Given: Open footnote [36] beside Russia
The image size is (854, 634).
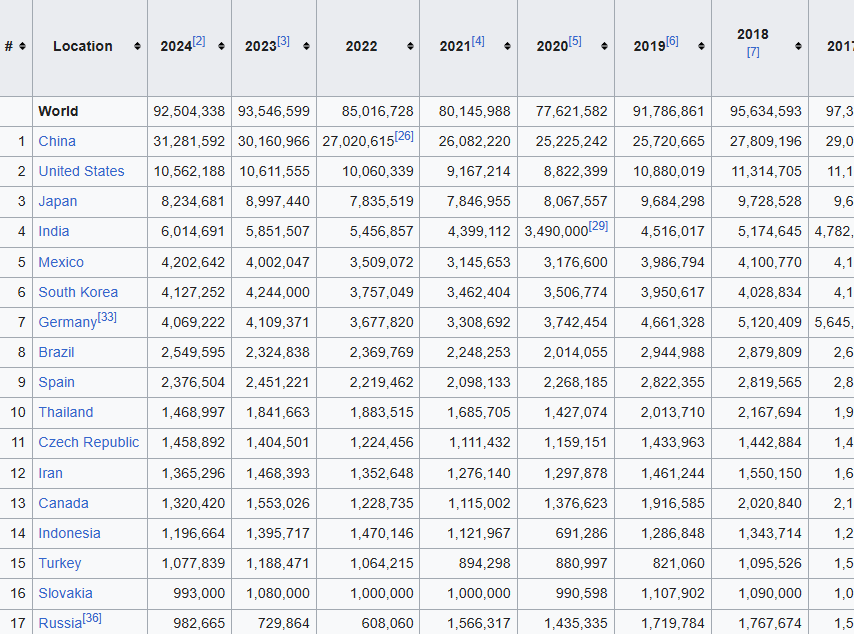Looking at the screenshot, I should [92, 618].
